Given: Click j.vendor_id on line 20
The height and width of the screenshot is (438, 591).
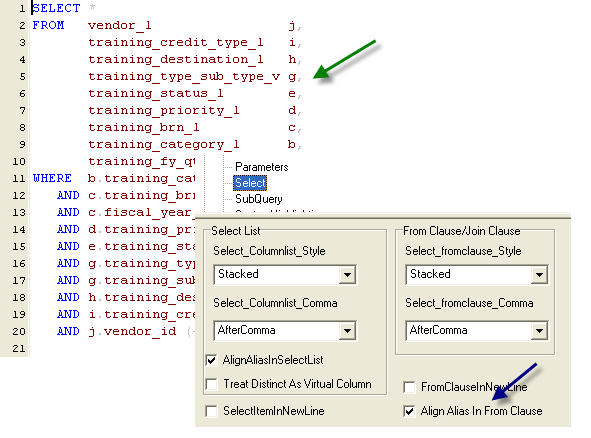Looking at the screenshot, I should (132, 331).
